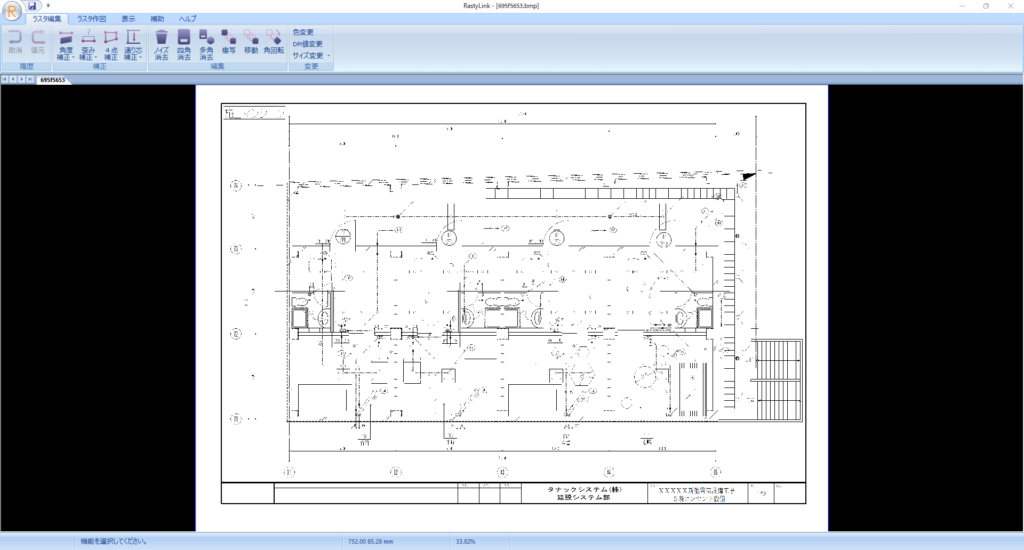The height and width of the screenshot is (550, 1024).
Task: Switch to the ラスタ作図 ribbon tab
Action: click(x=91, y=19)
